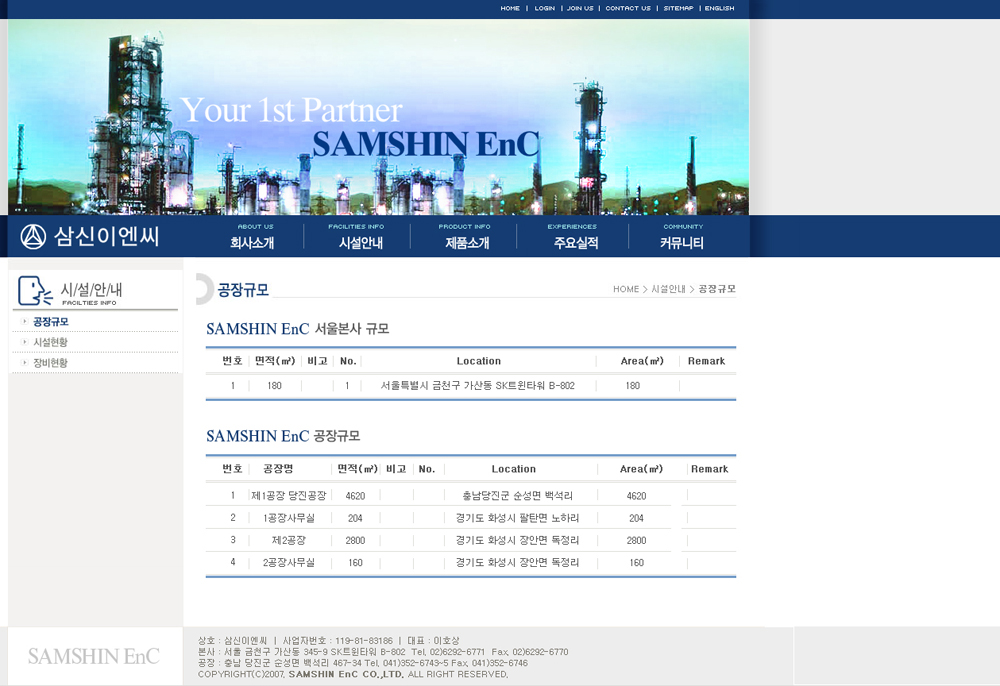Open HOME link in top utility bar

pos(510,8)
